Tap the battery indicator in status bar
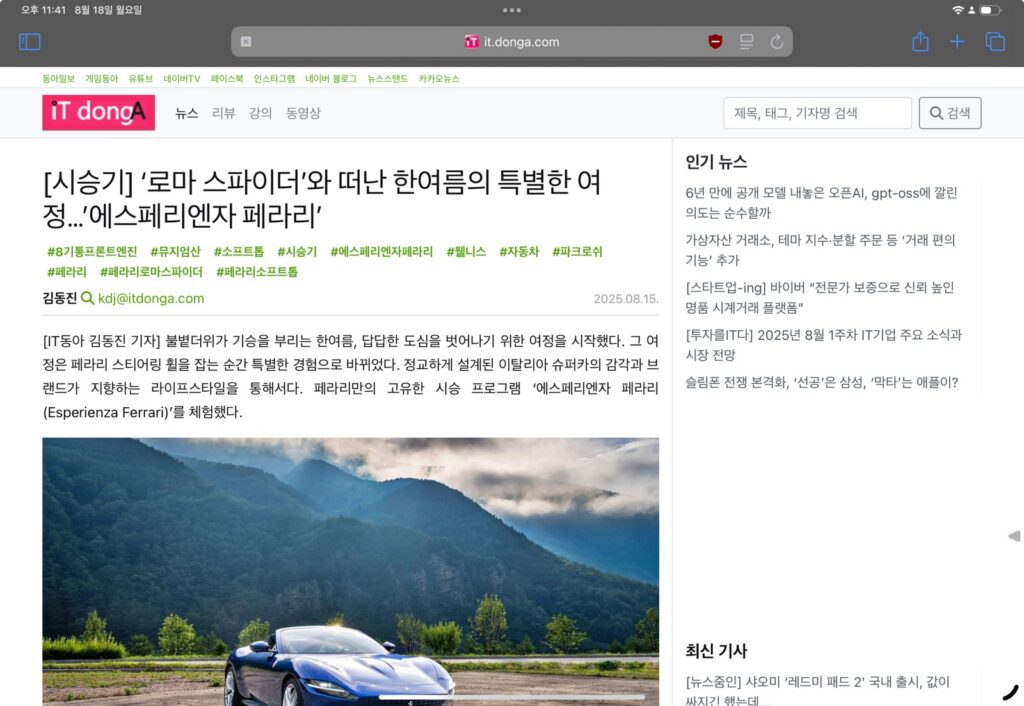This screenshot has height=706, width=1024. pyautogui.click(x=990, y=10)
